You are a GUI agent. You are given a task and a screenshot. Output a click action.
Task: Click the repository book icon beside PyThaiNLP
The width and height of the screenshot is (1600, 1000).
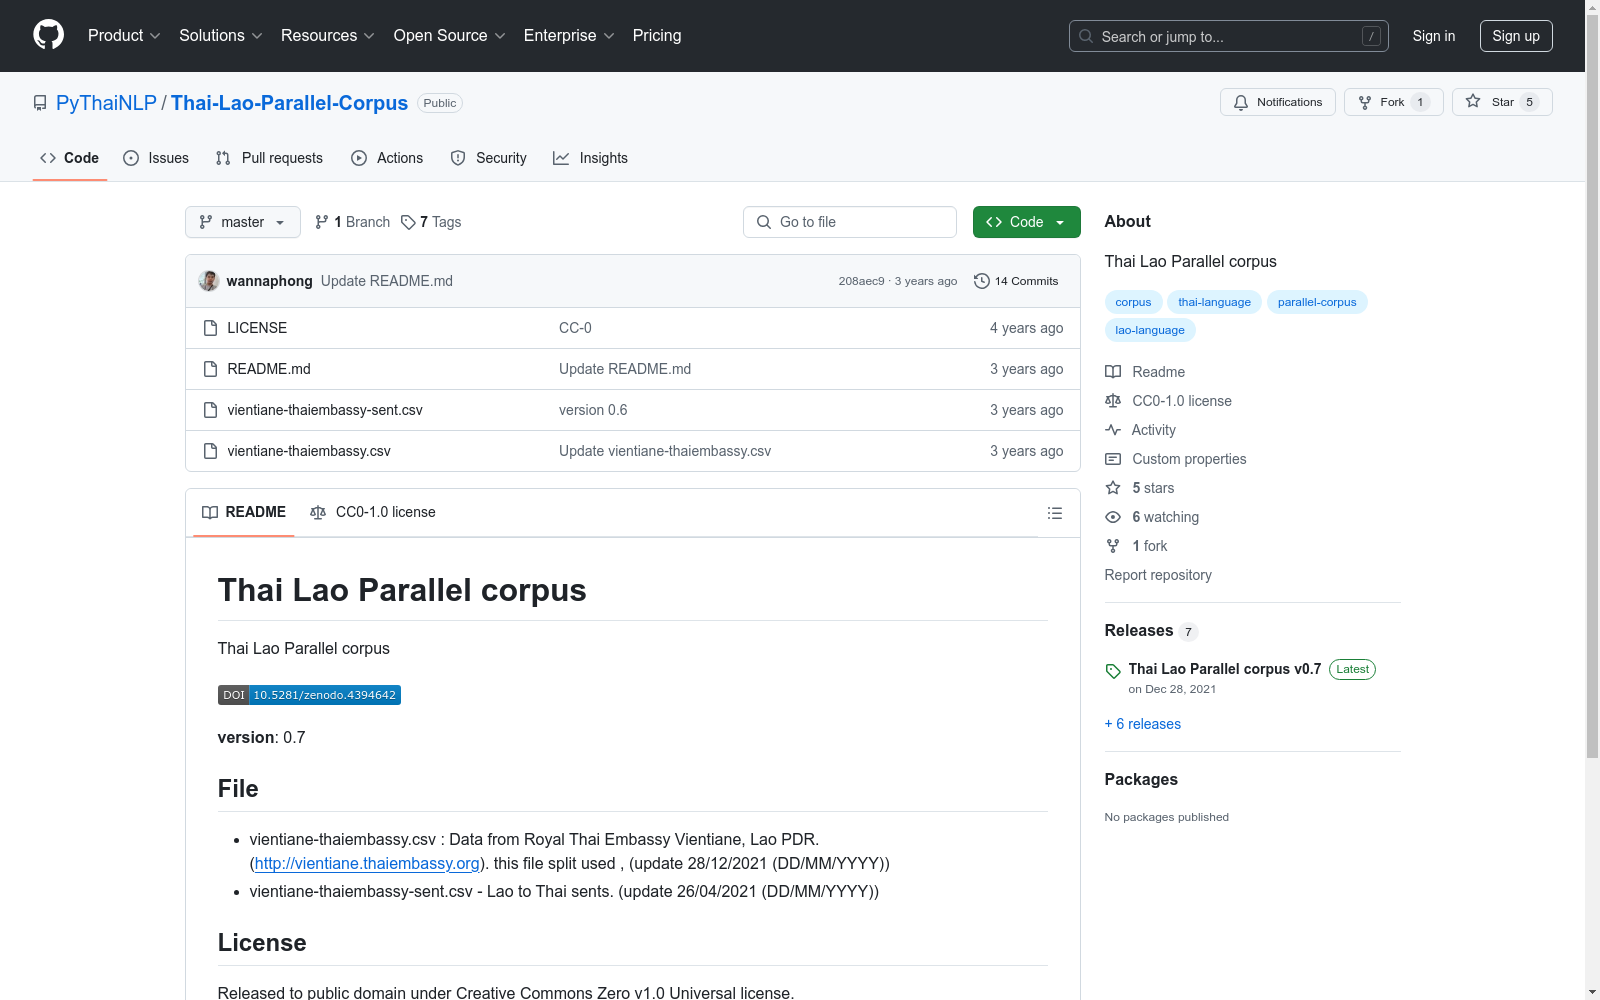[40, 103]
